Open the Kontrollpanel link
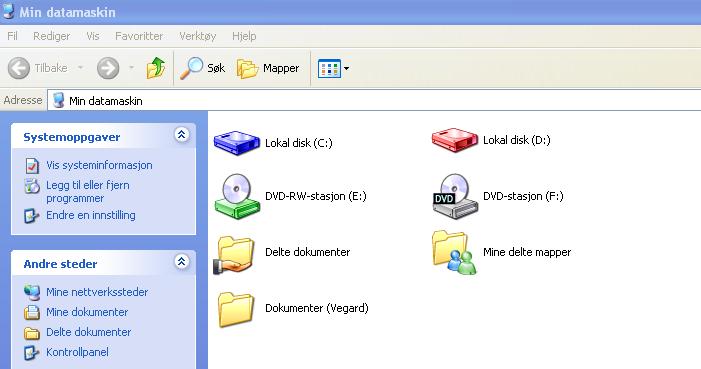The width and height of the screenshot is (701, 369). pos(77,352)
